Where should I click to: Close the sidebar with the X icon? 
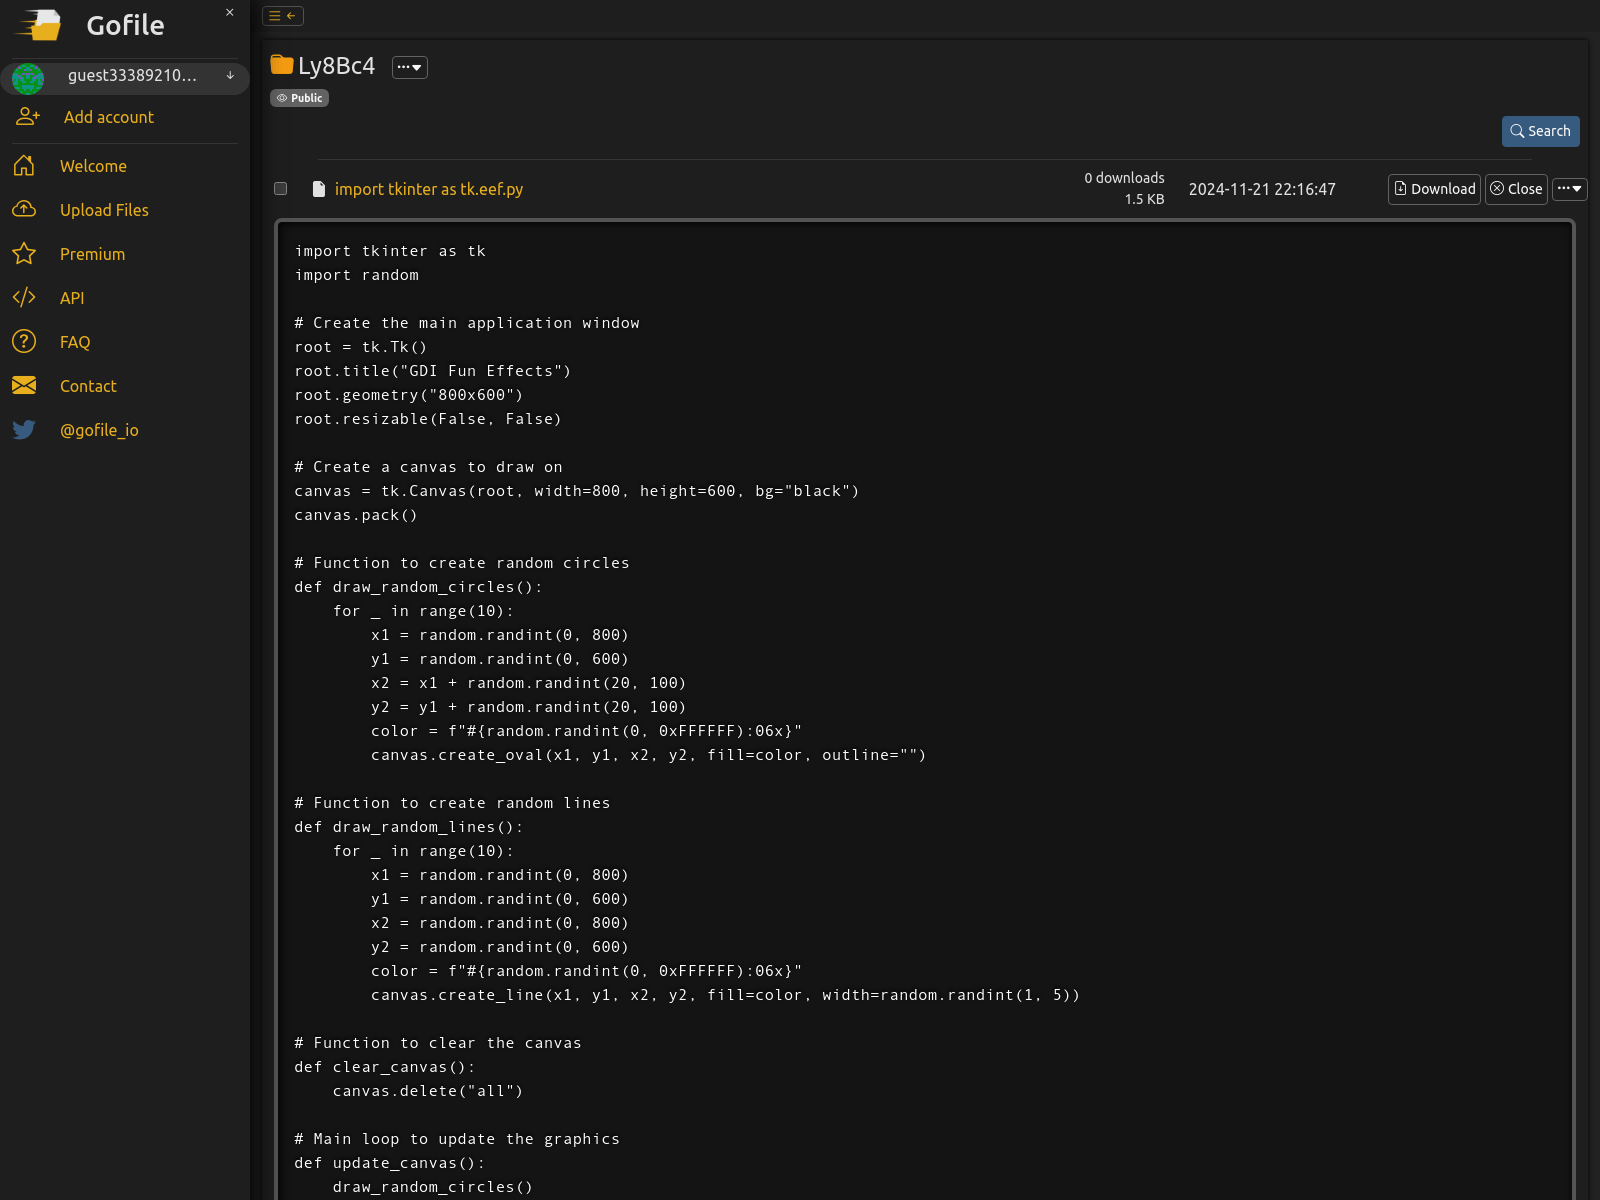pyautogui.click(x=230, y=13)
